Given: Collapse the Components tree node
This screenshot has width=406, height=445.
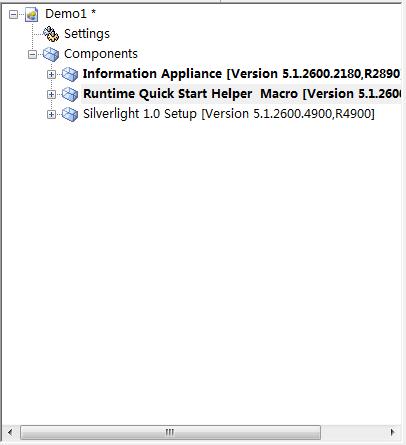Looking at the screenshot, I should (x=32, y=54).
